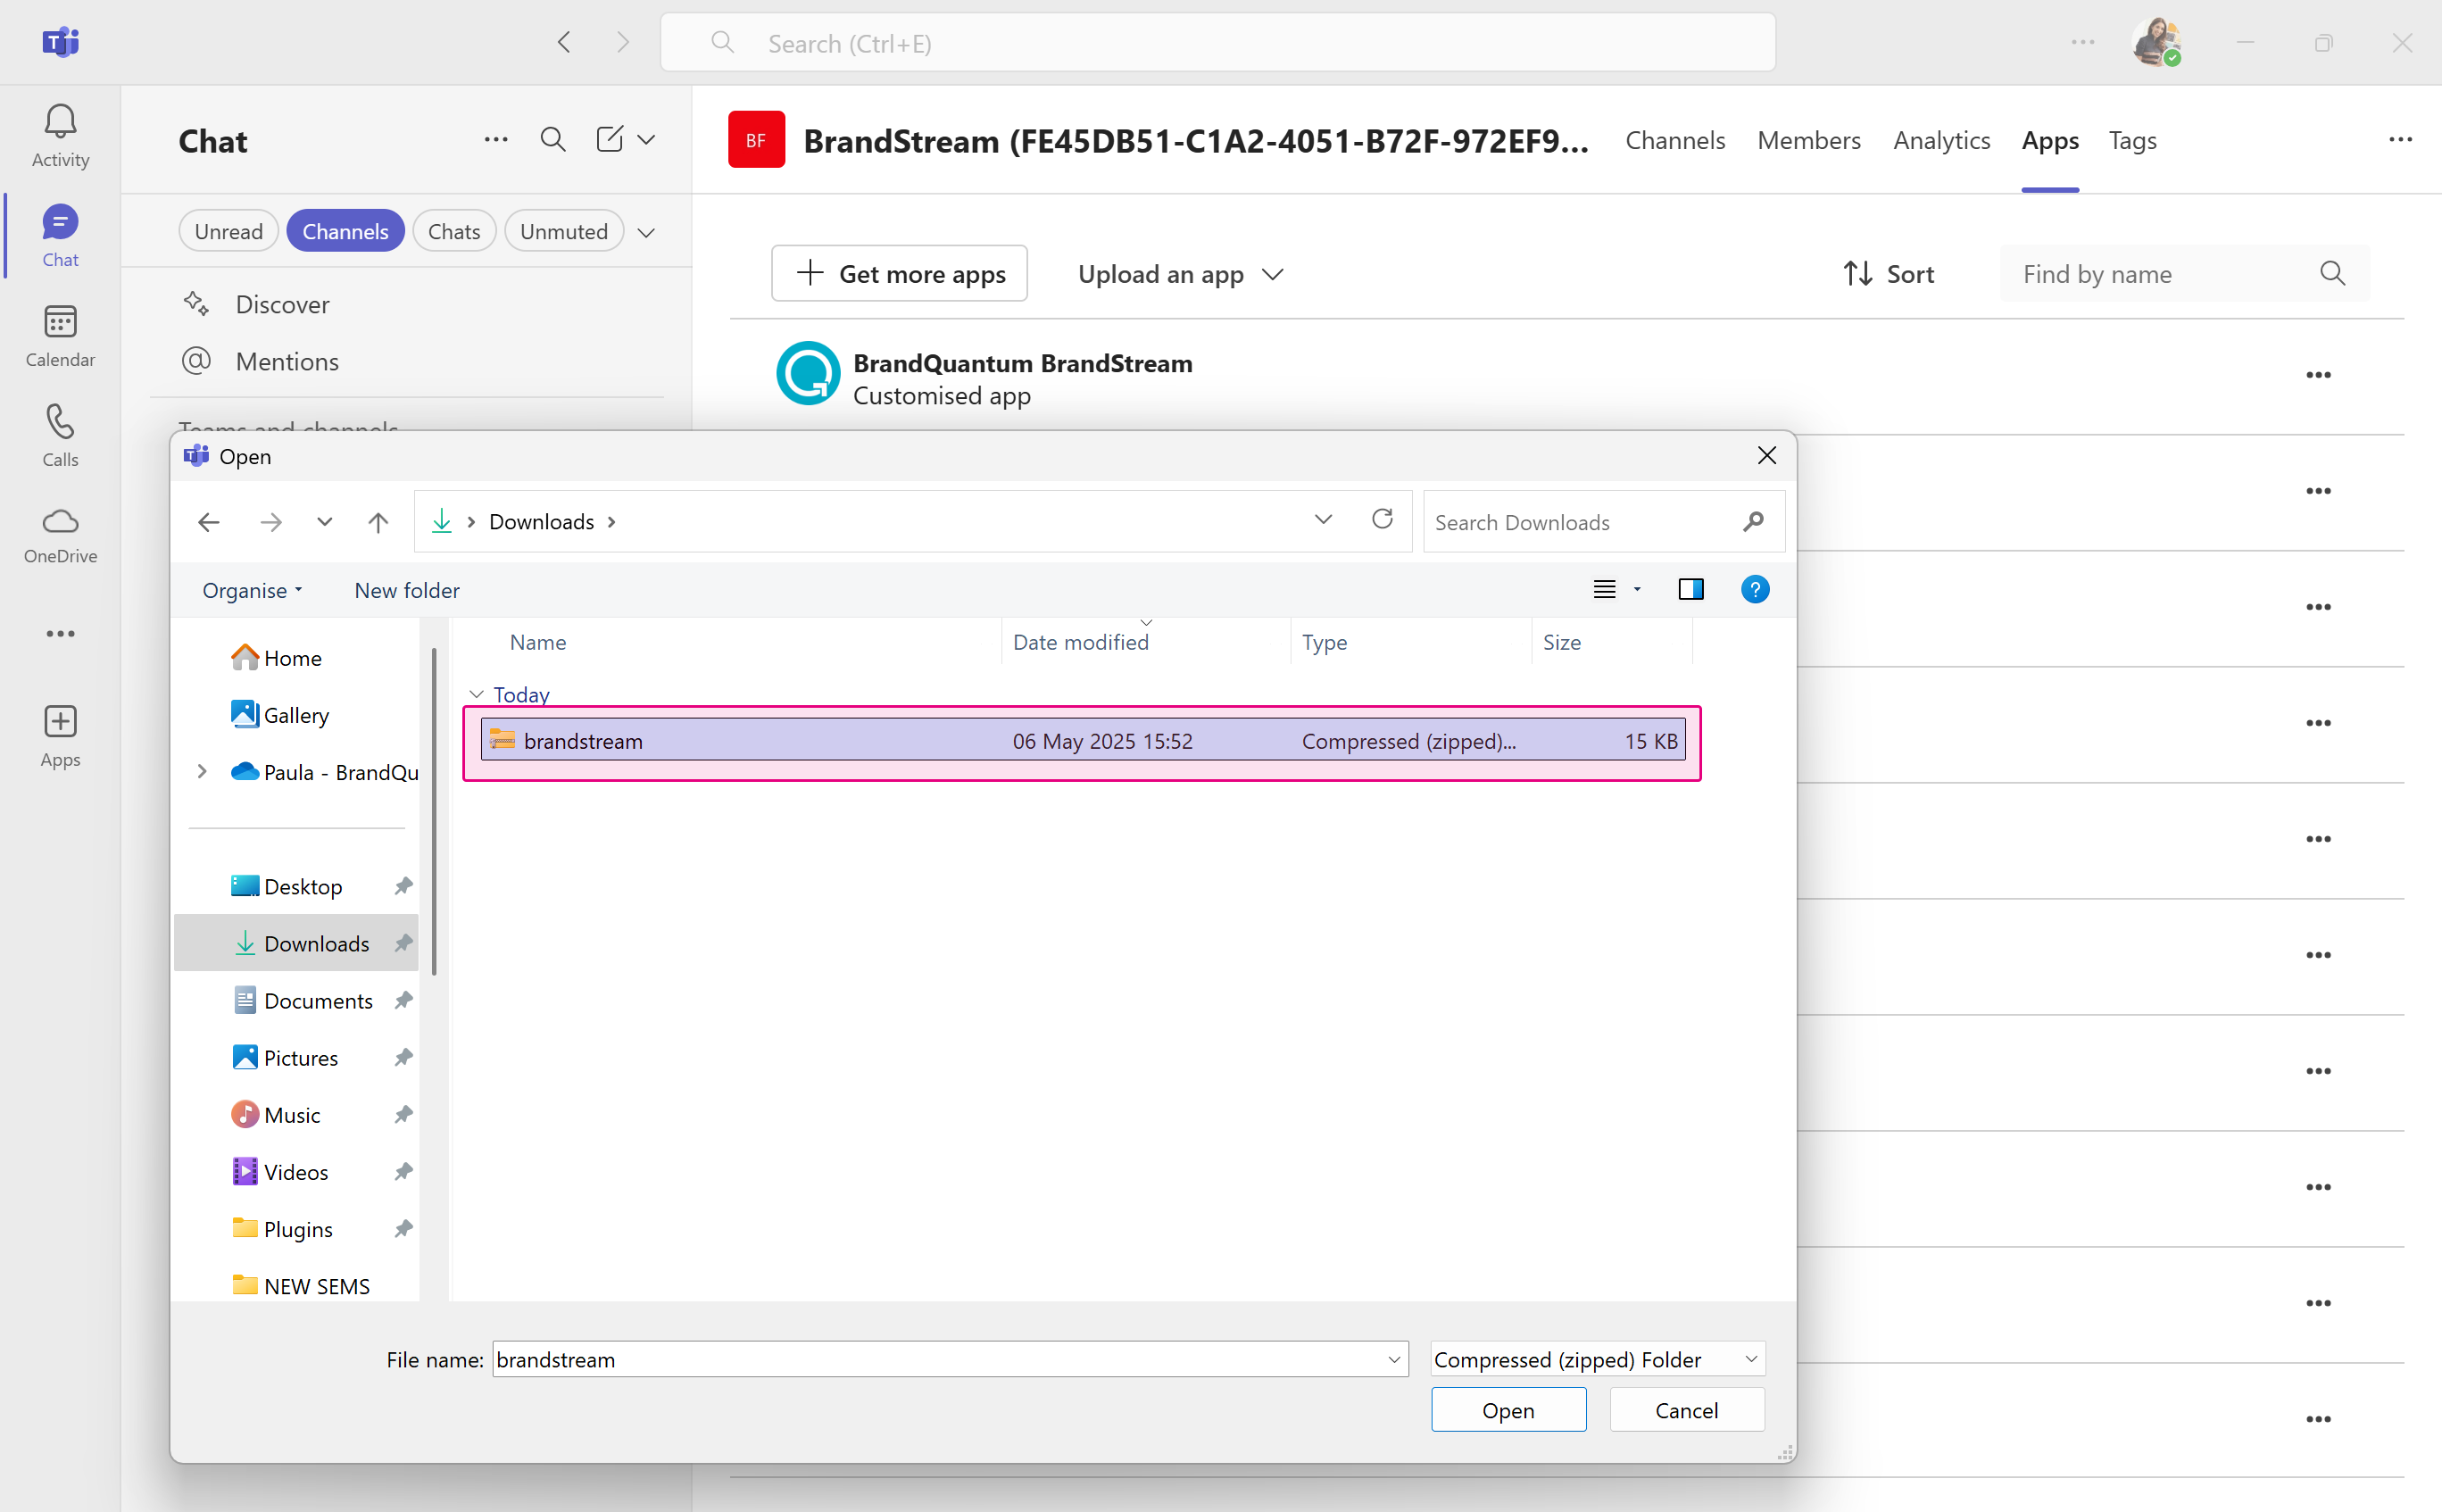Click BrandQuantum BrandStream app icon
This screenshot has height=1512, width=2442.
click(808, 374)
